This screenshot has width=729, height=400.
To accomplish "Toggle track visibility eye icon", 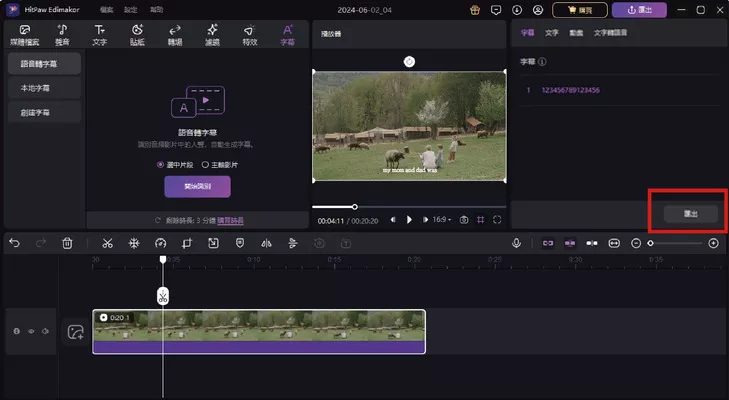I will (31, 331).
